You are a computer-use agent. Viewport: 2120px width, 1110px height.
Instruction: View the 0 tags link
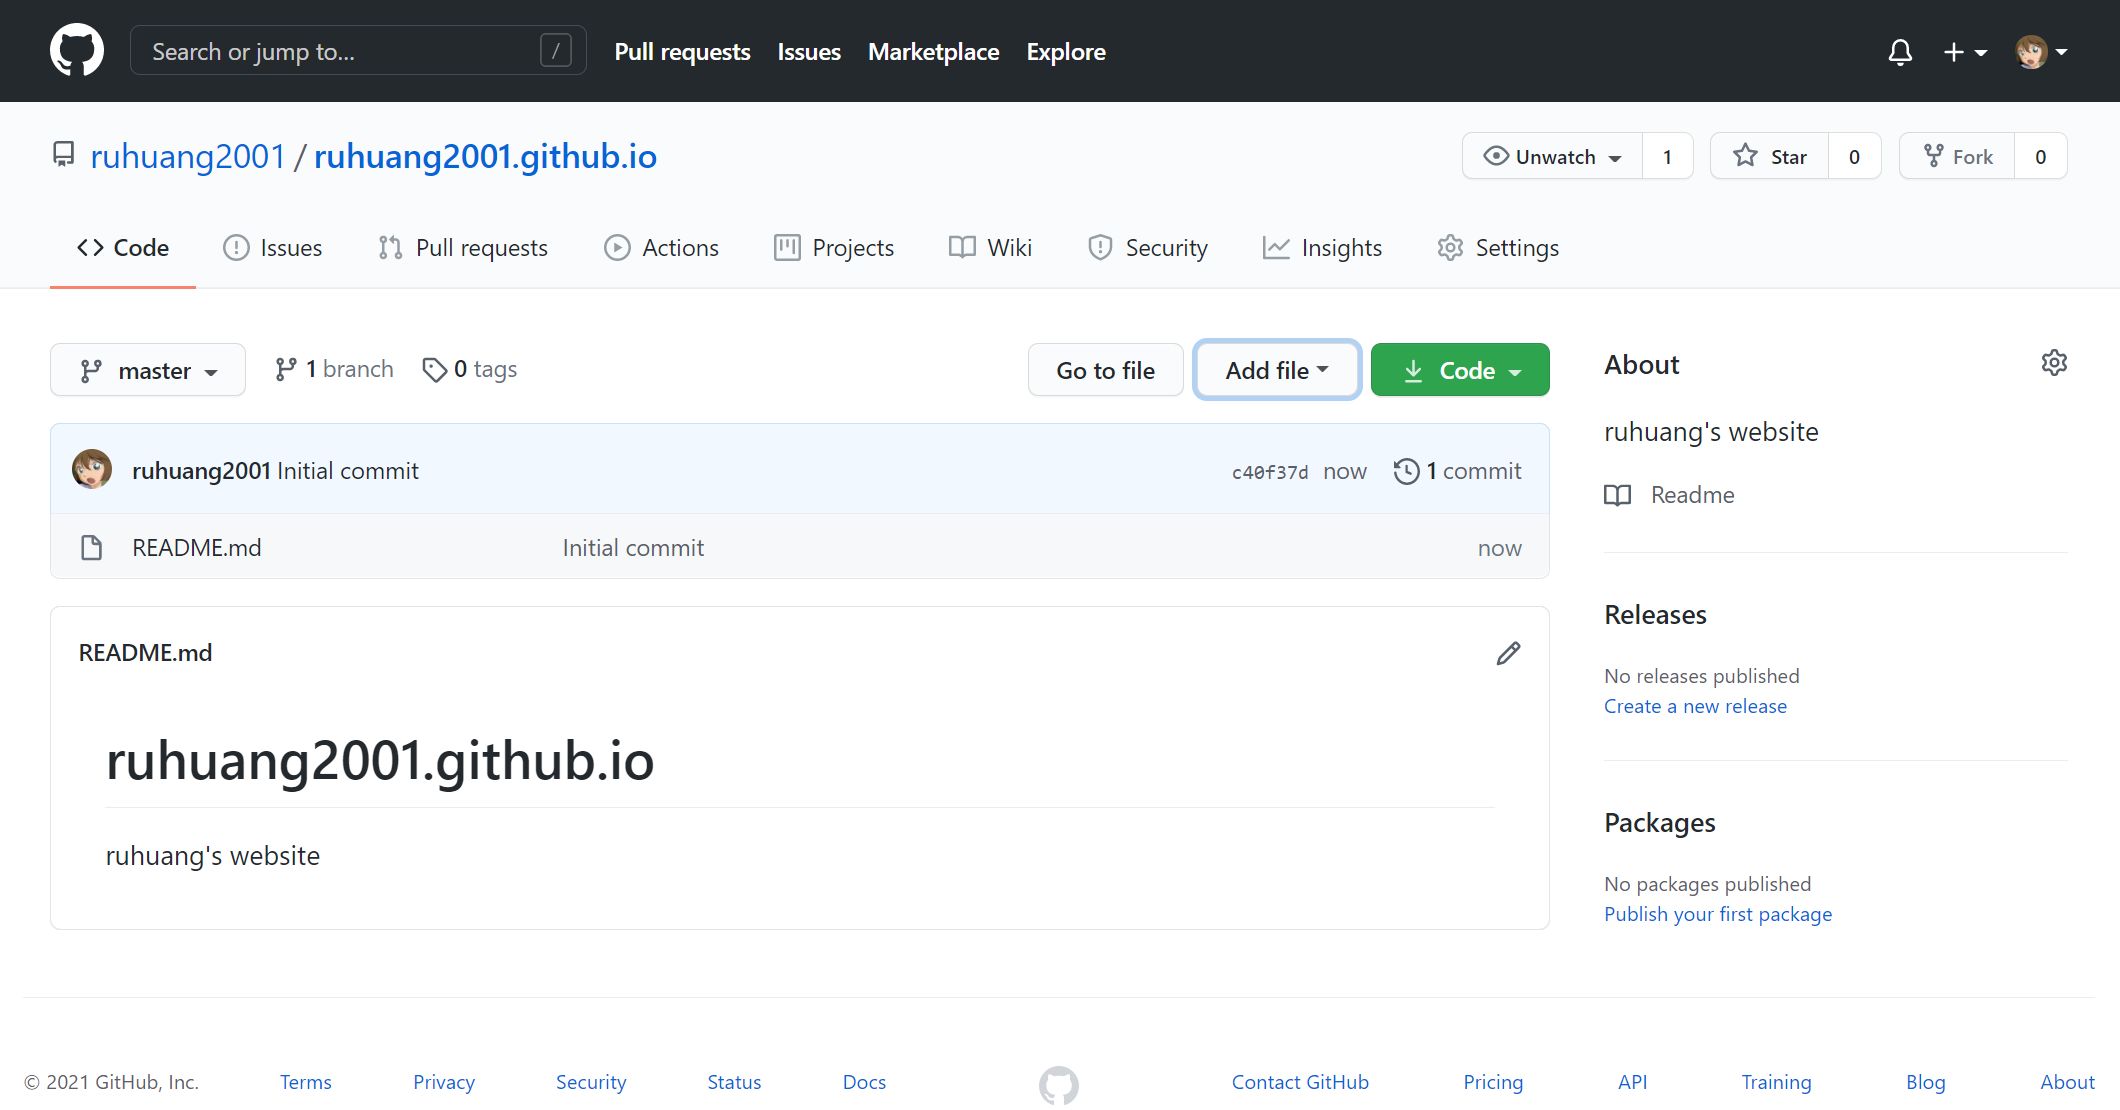pyautogui.click(x=469, y=369)
